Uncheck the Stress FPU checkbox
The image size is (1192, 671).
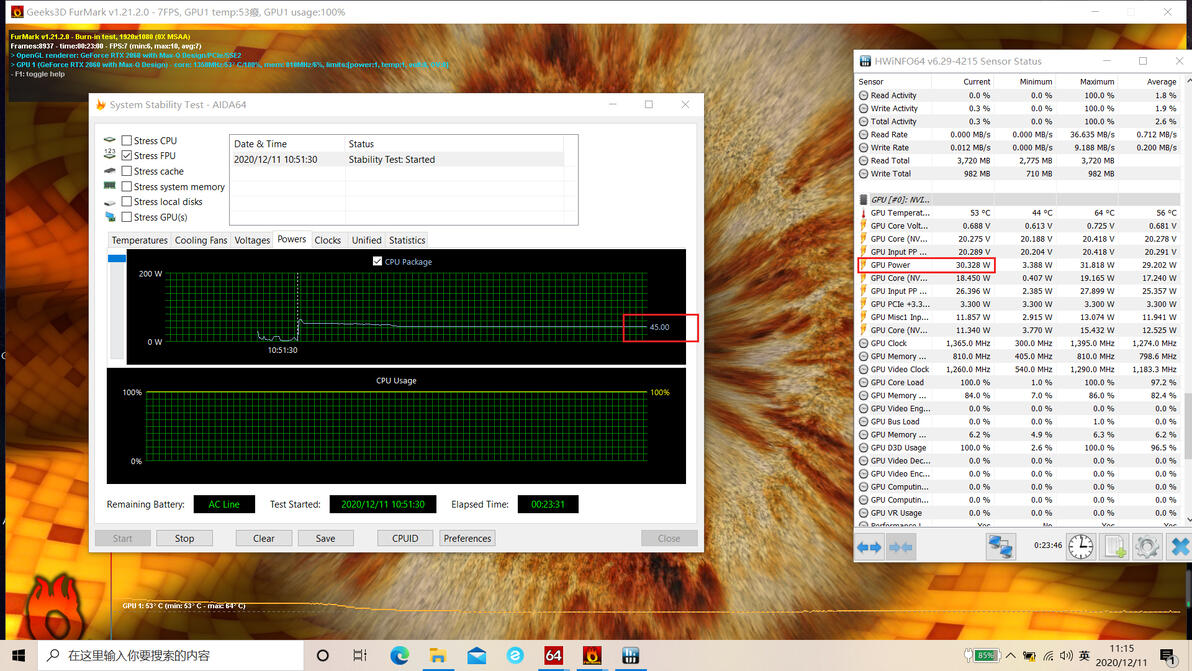click(x=126, y=156)
